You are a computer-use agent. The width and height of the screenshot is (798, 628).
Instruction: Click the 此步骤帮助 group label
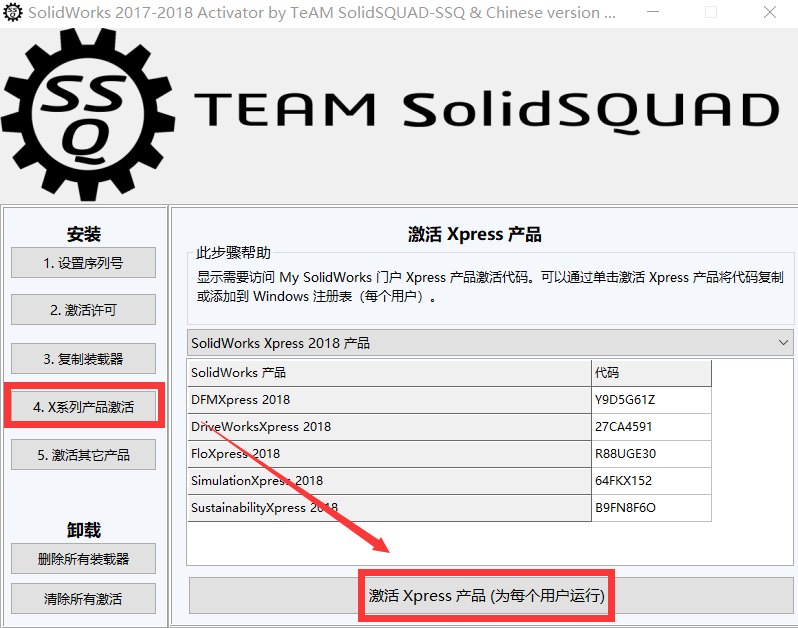[x=234, y=252]
